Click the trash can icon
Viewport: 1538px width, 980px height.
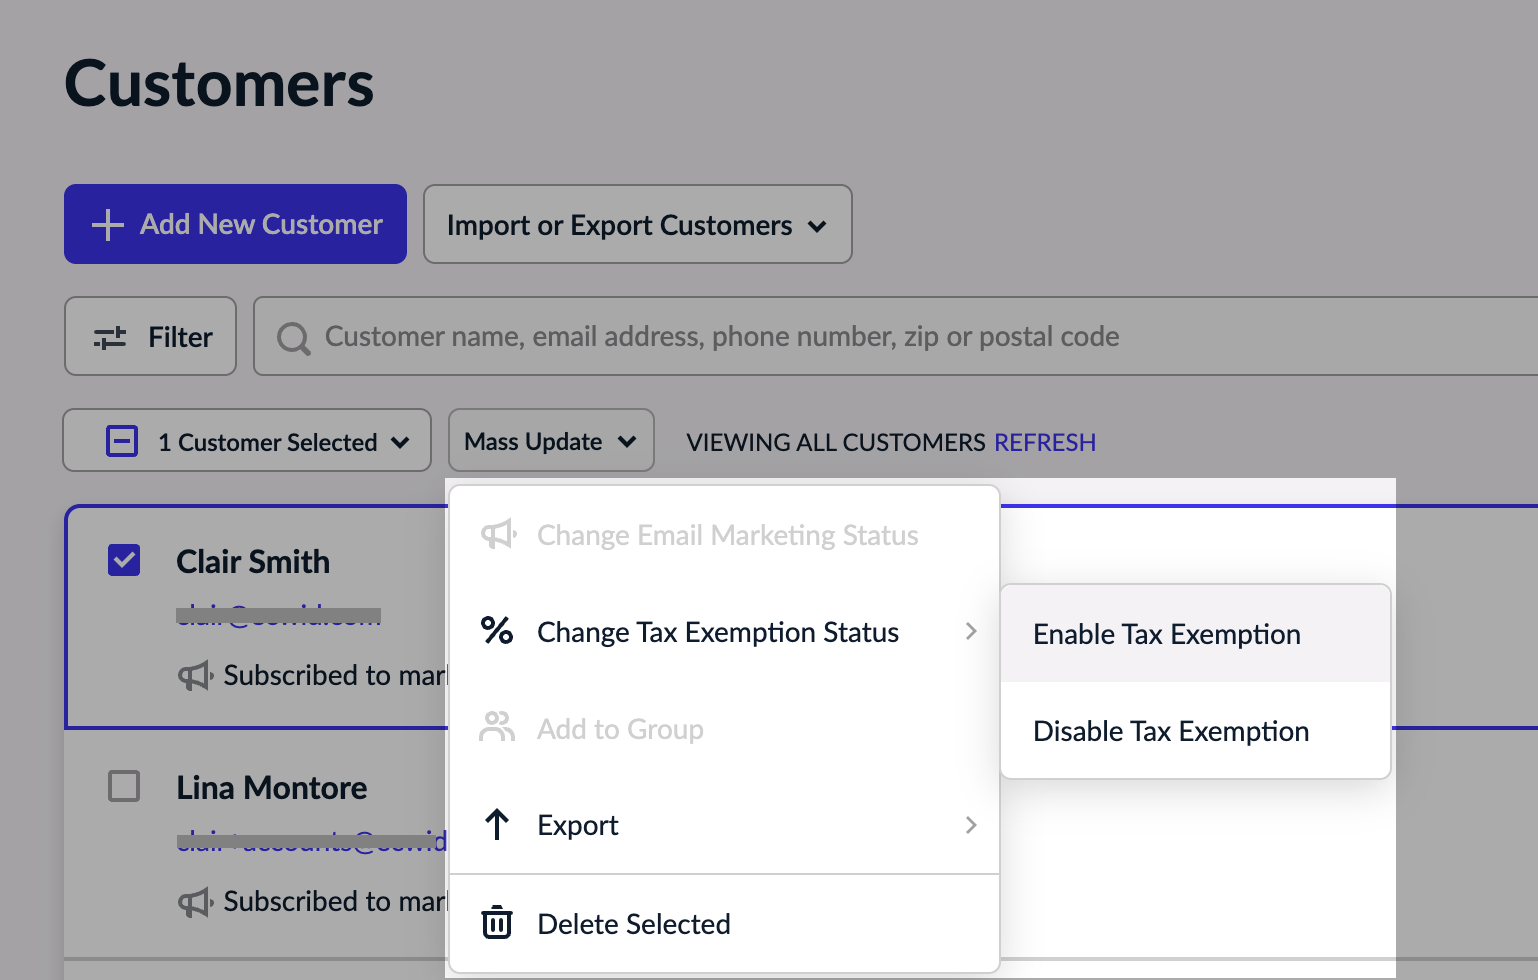(x=497, y=922)
